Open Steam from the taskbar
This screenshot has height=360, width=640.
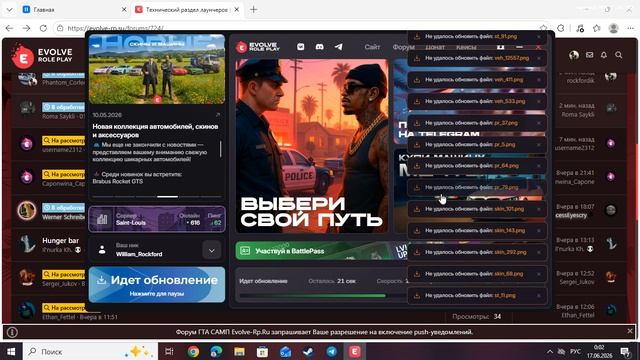(309, 351)
